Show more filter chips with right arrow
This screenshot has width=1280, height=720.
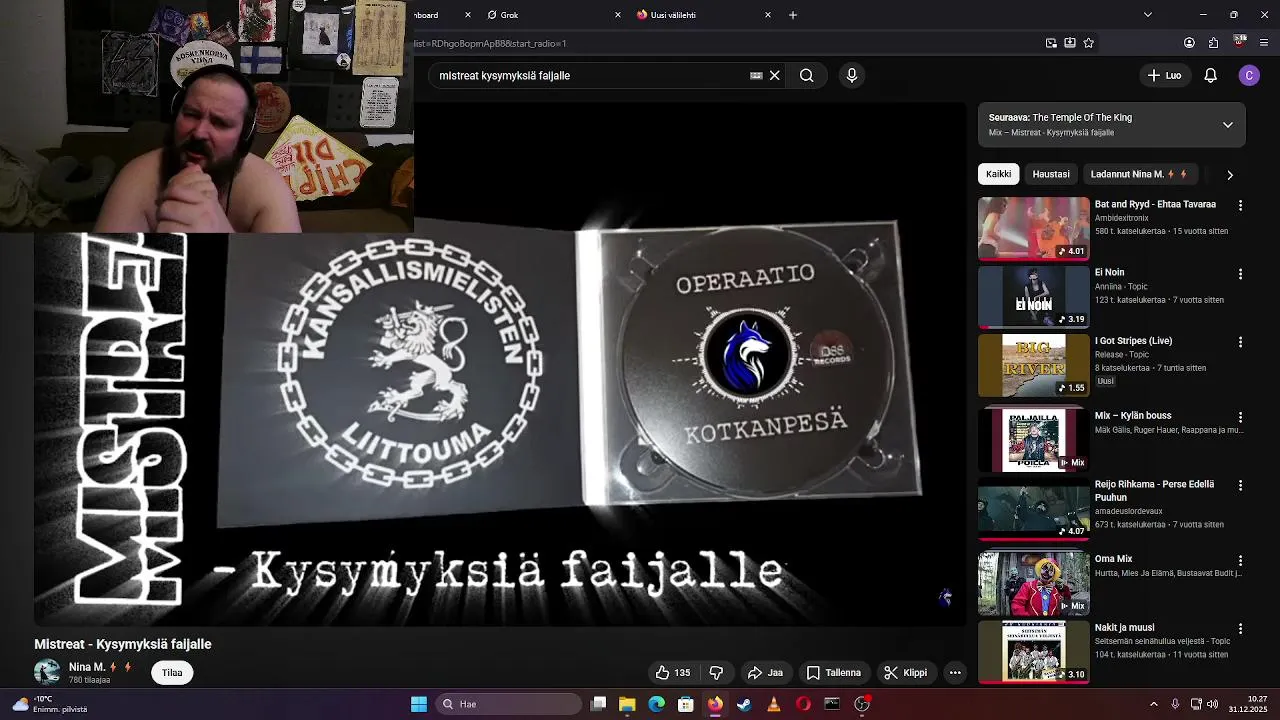click(x=1230, y=174)
